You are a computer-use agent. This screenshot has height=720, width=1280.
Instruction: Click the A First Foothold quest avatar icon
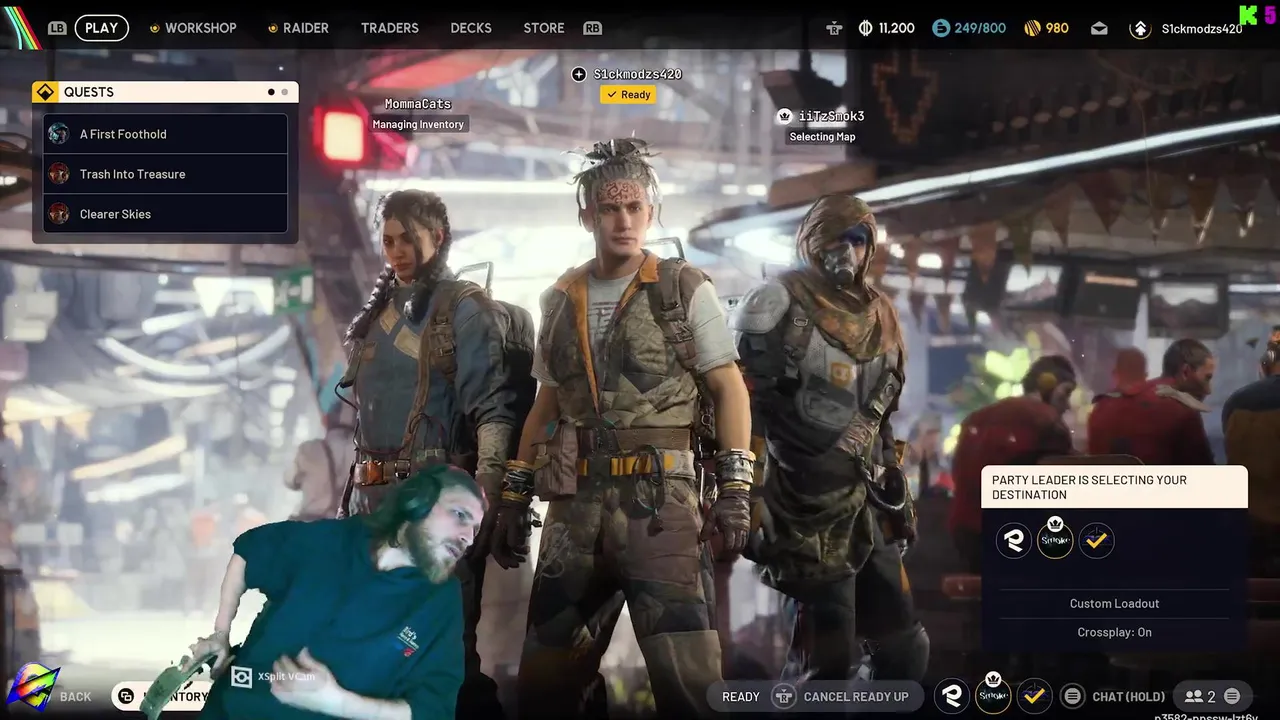[59, 134]
